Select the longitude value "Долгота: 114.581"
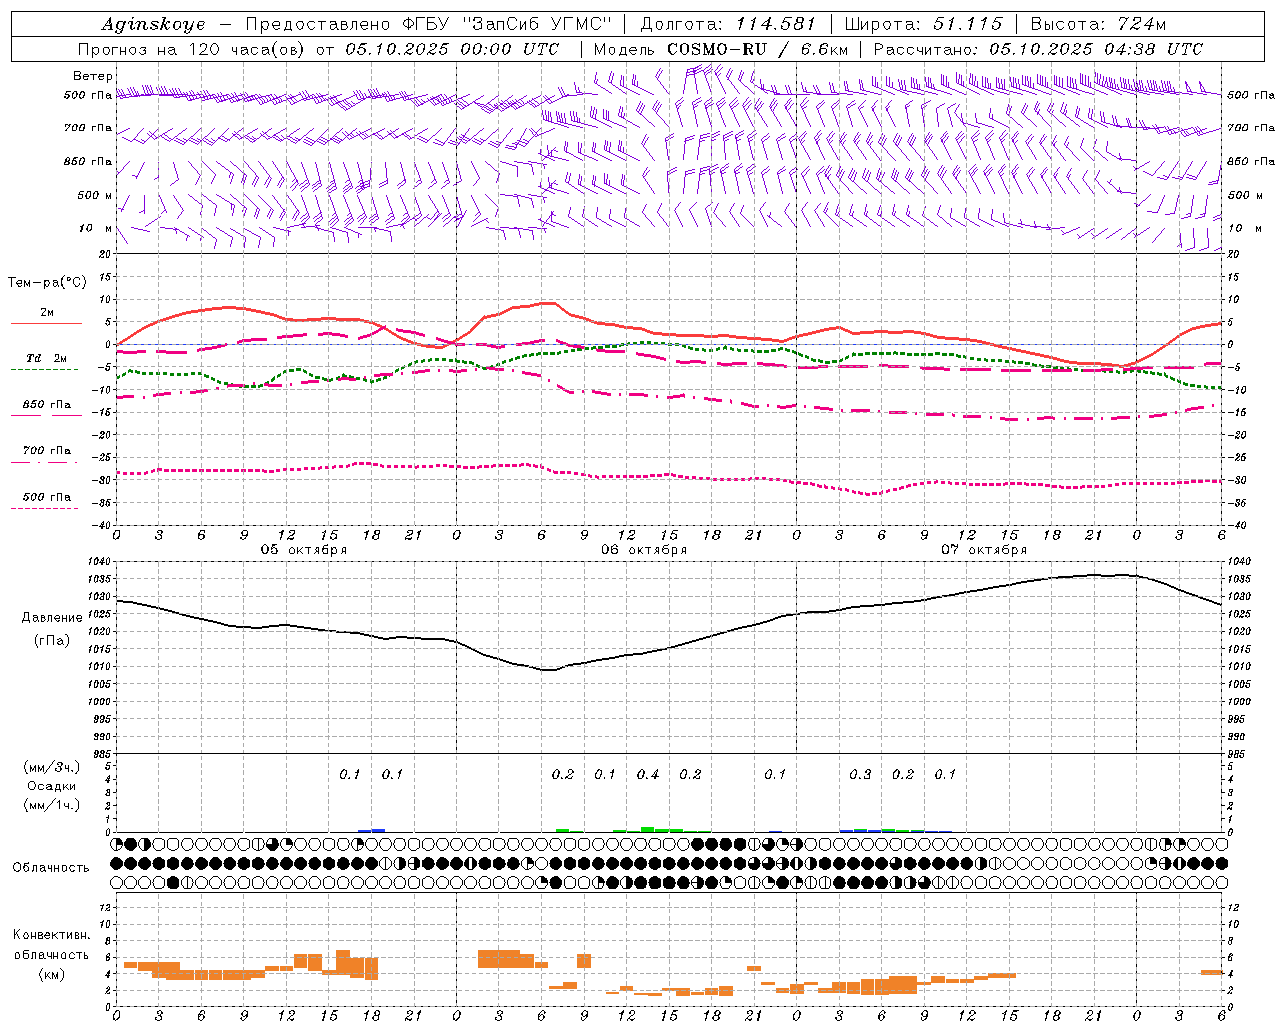1280x1024 pixels. tap(728, 24)
